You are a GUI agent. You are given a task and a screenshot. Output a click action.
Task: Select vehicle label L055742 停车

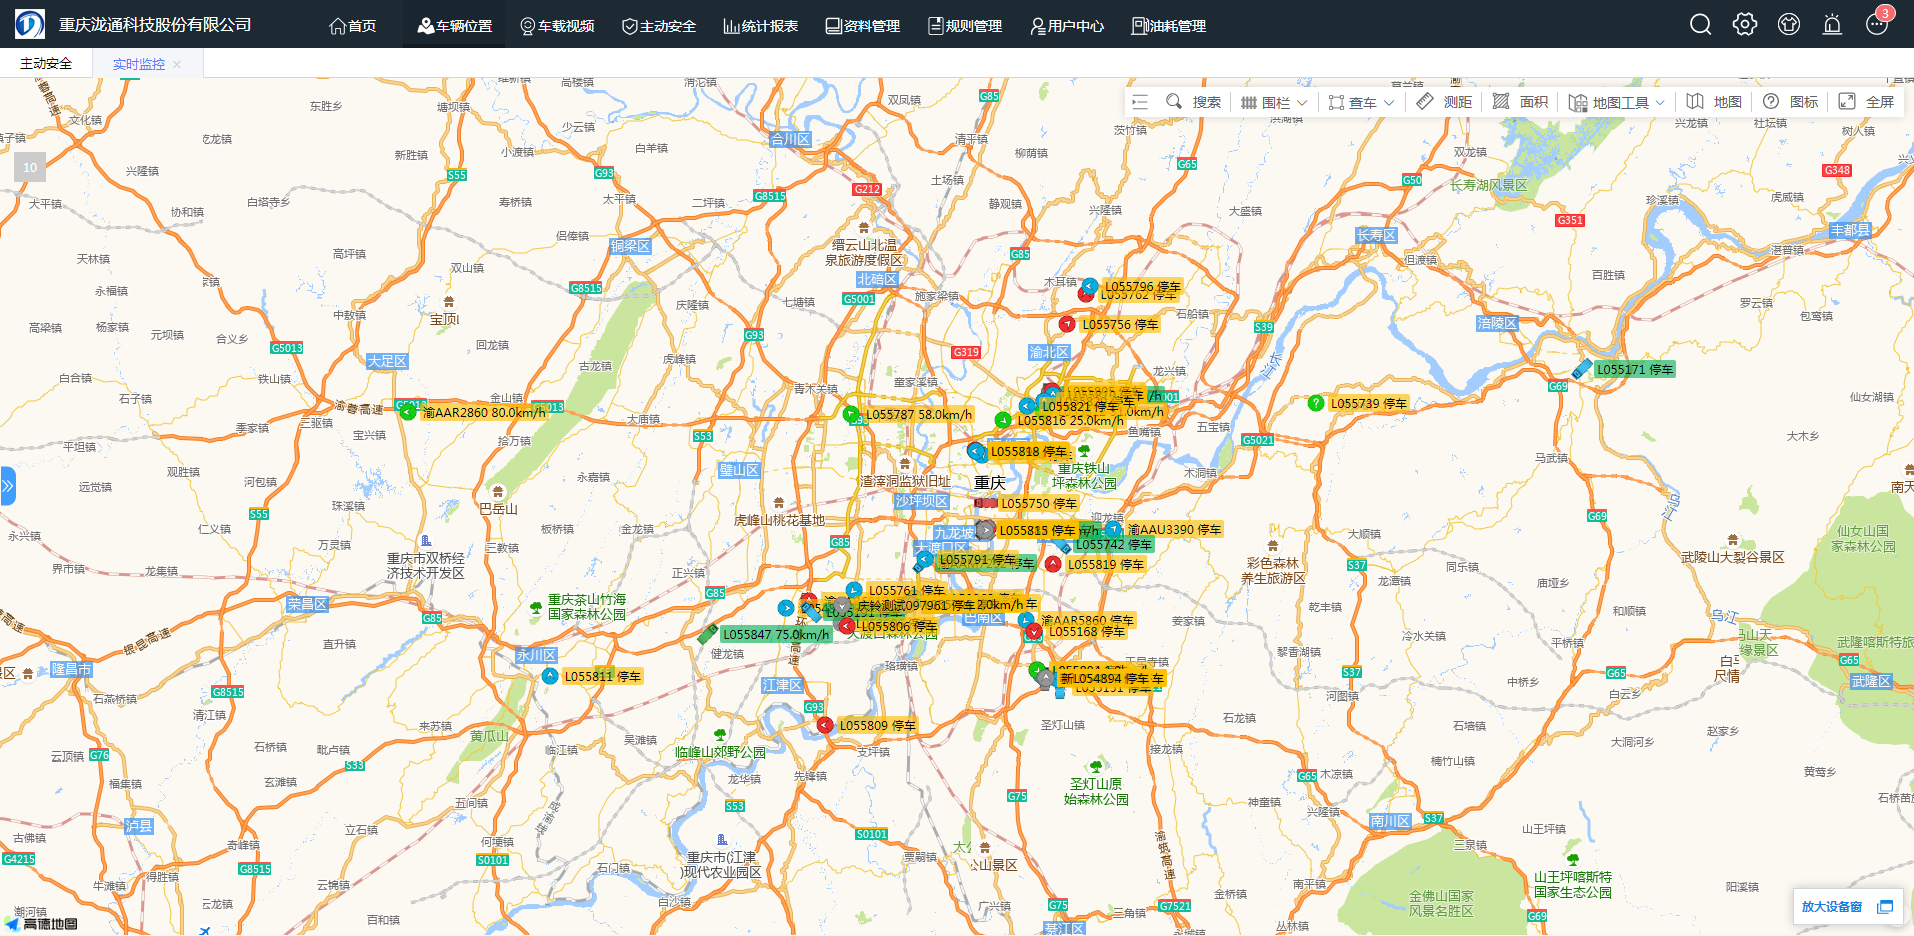(x=1113, y=545)
